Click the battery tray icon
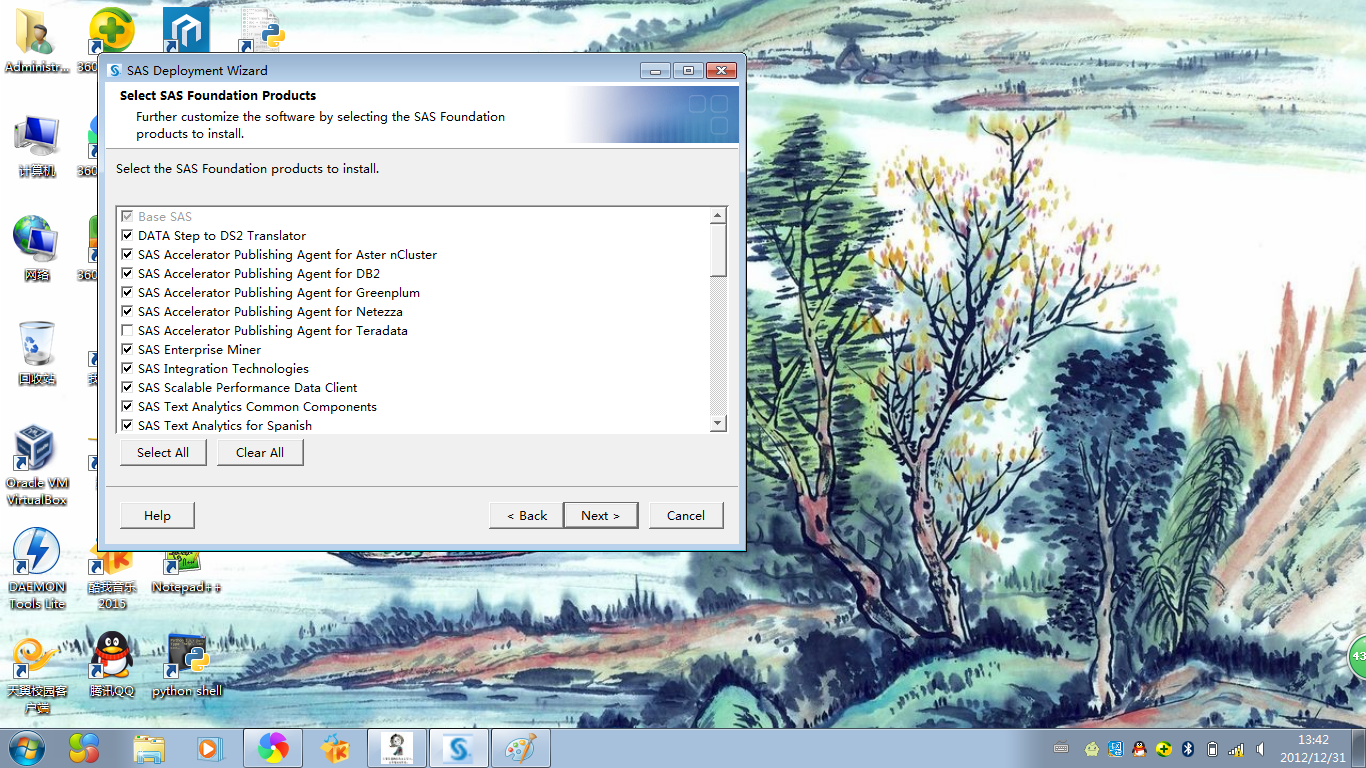The width and height of the screenshot is (1366, 768). 1212,748
